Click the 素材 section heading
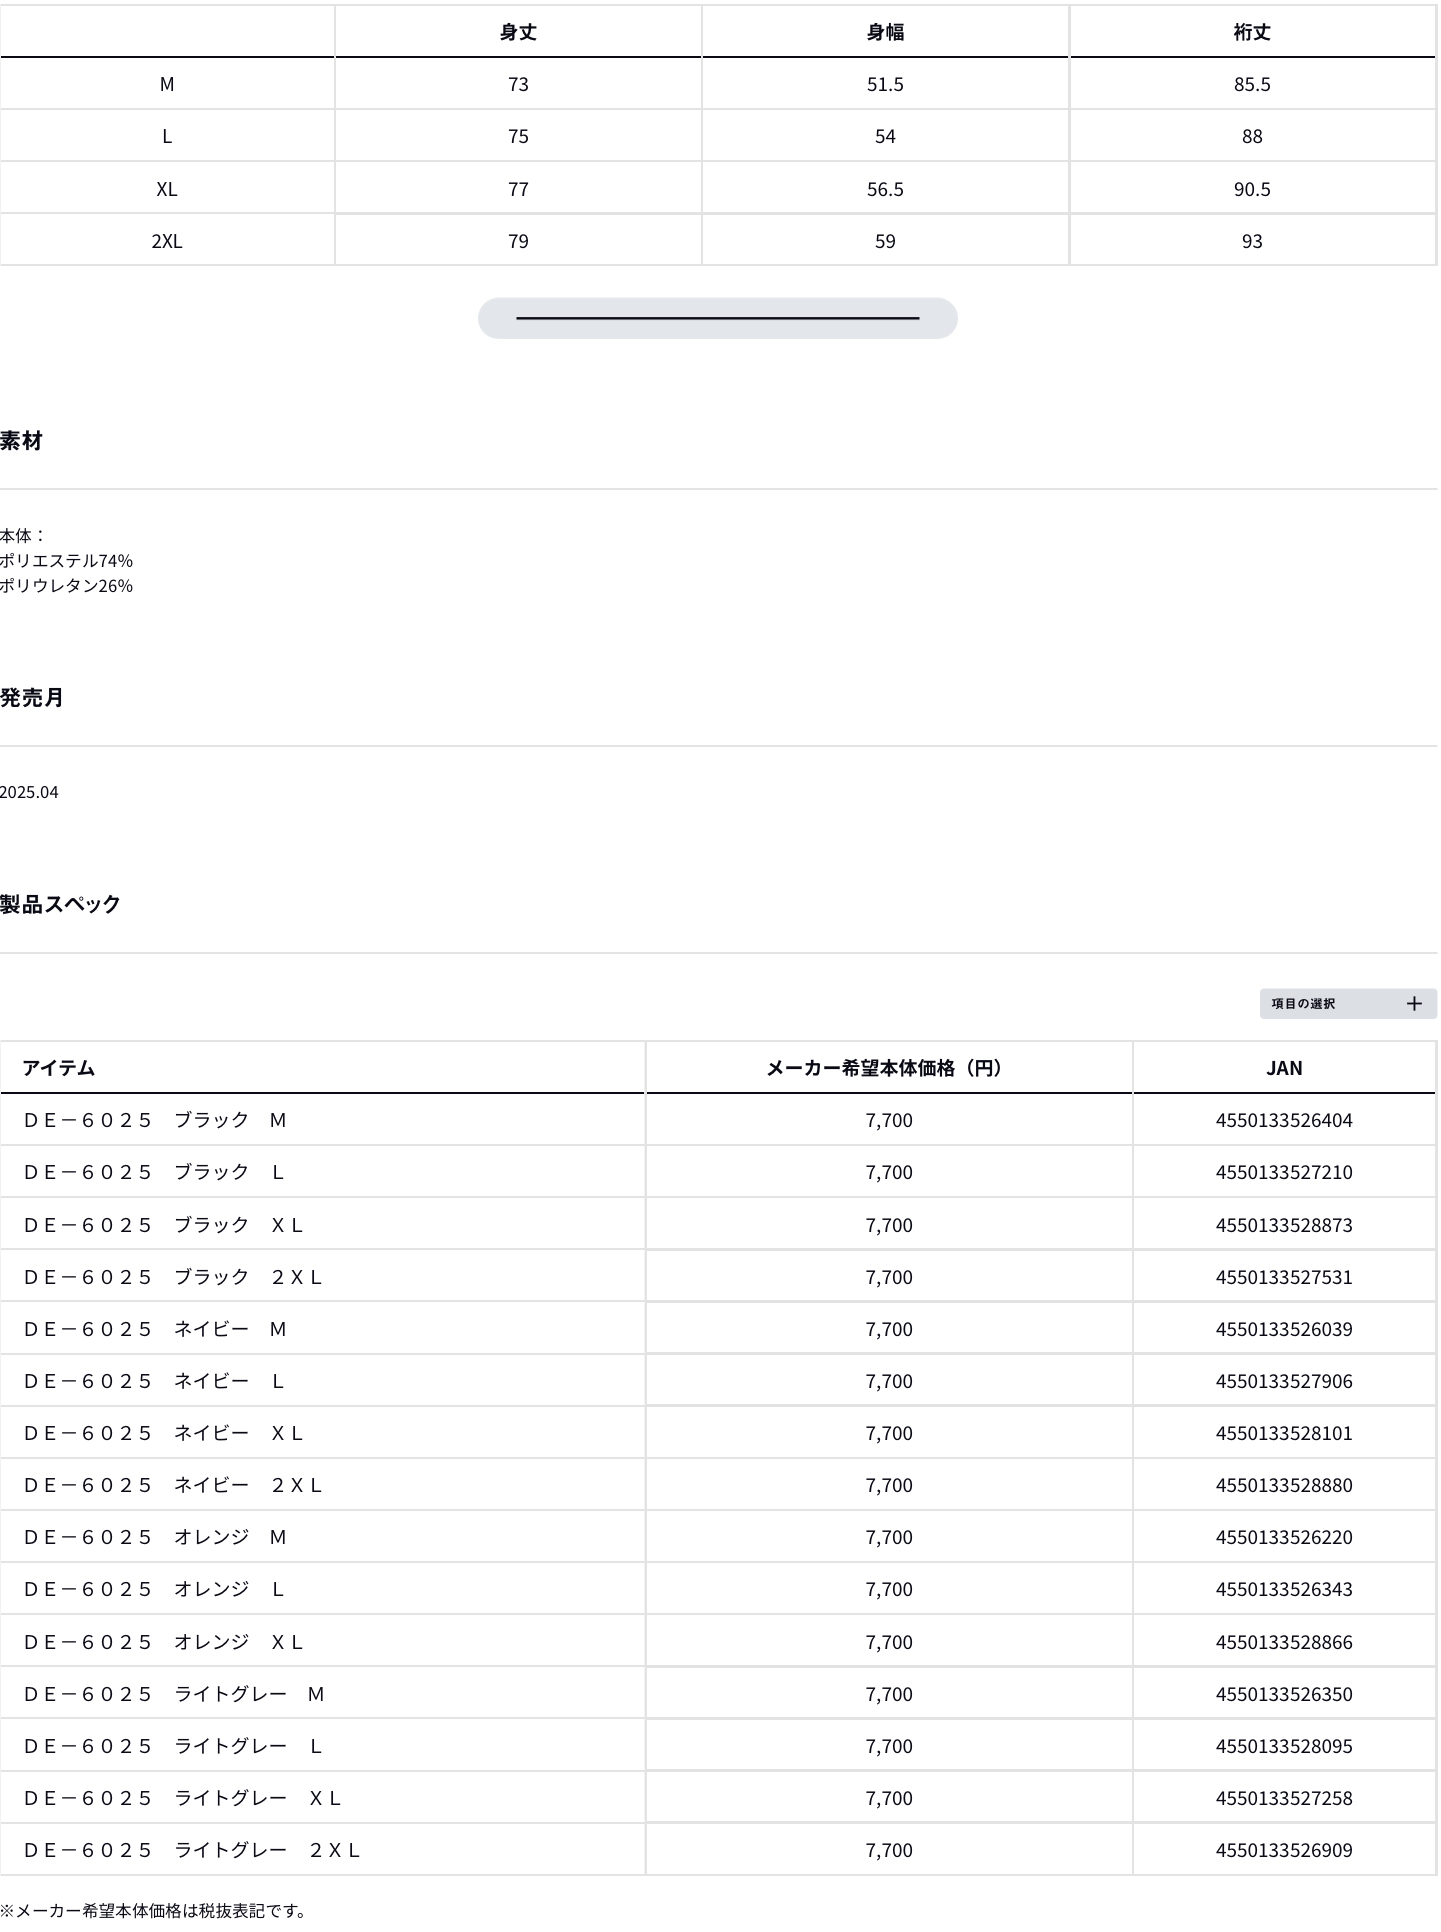The image size is (1441, 1932). click(21, 441)
